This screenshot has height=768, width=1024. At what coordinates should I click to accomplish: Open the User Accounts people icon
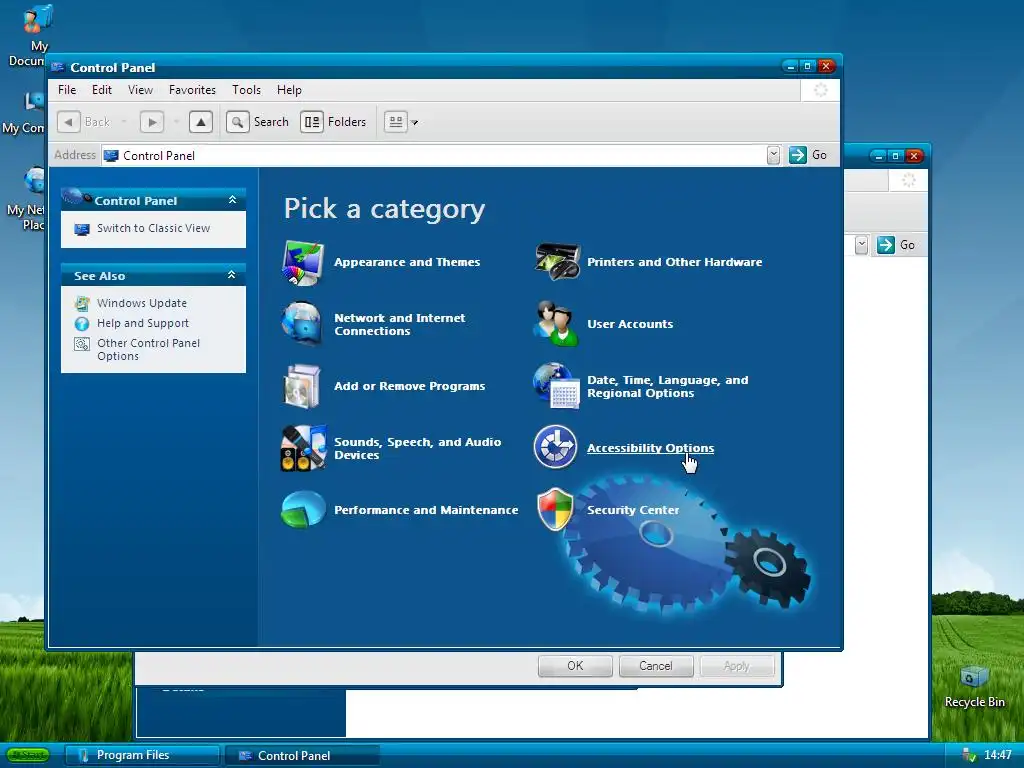[555, 323]
